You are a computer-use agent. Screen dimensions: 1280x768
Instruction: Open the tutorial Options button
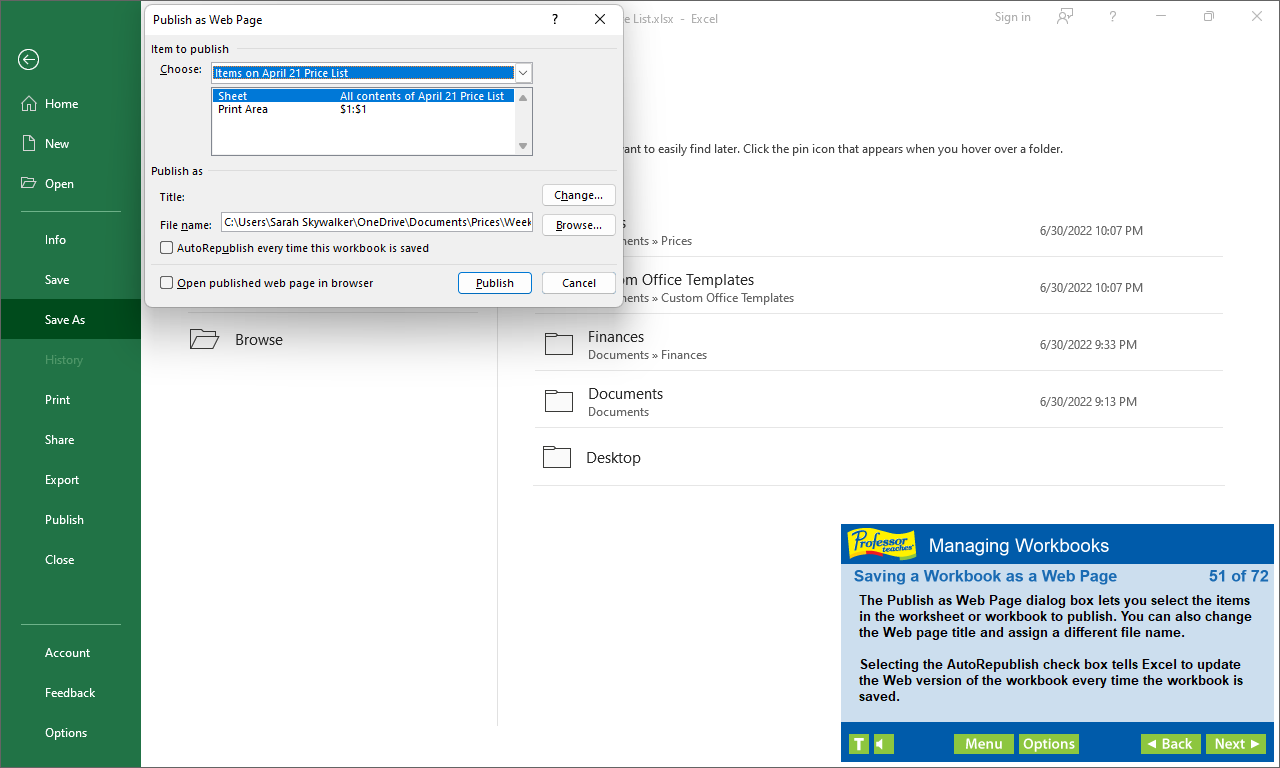tap(1049, 744)
